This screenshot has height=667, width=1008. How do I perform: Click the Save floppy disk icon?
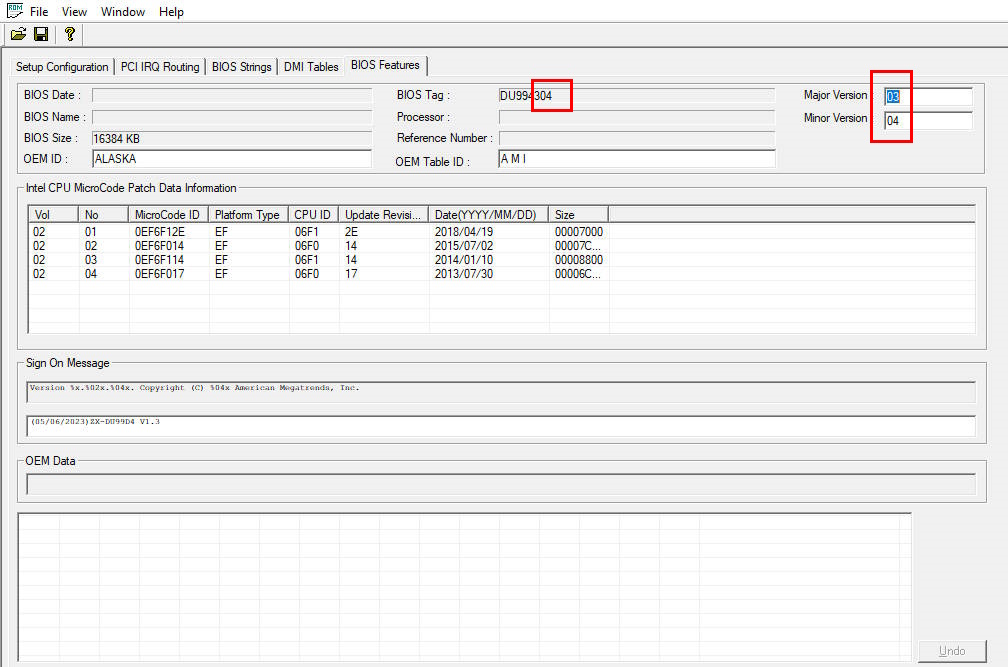[41, 34]
